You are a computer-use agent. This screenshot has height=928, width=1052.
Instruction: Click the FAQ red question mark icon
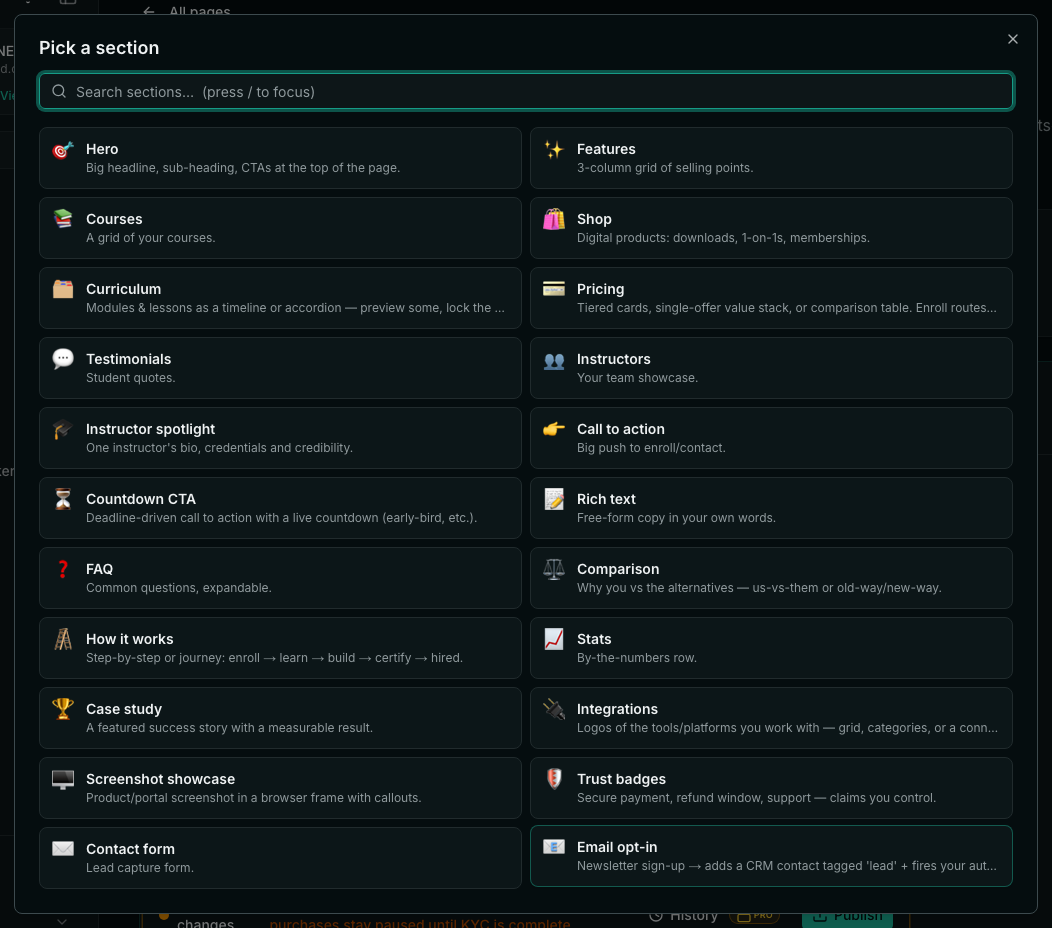coord(63,569)
